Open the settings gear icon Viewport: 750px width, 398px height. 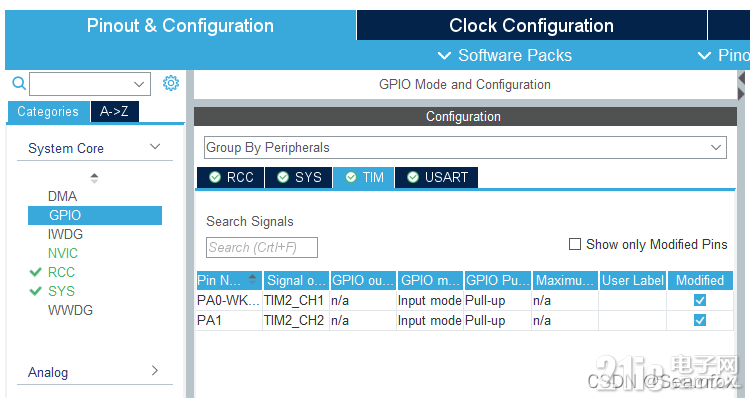tap(171, 83)
